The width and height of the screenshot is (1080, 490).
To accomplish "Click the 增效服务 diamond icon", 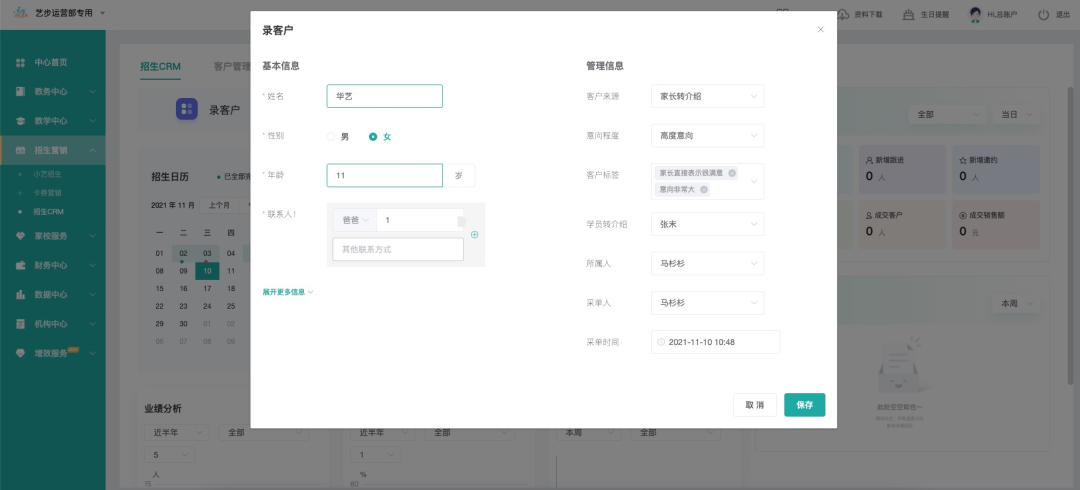I will pos(21,354).
